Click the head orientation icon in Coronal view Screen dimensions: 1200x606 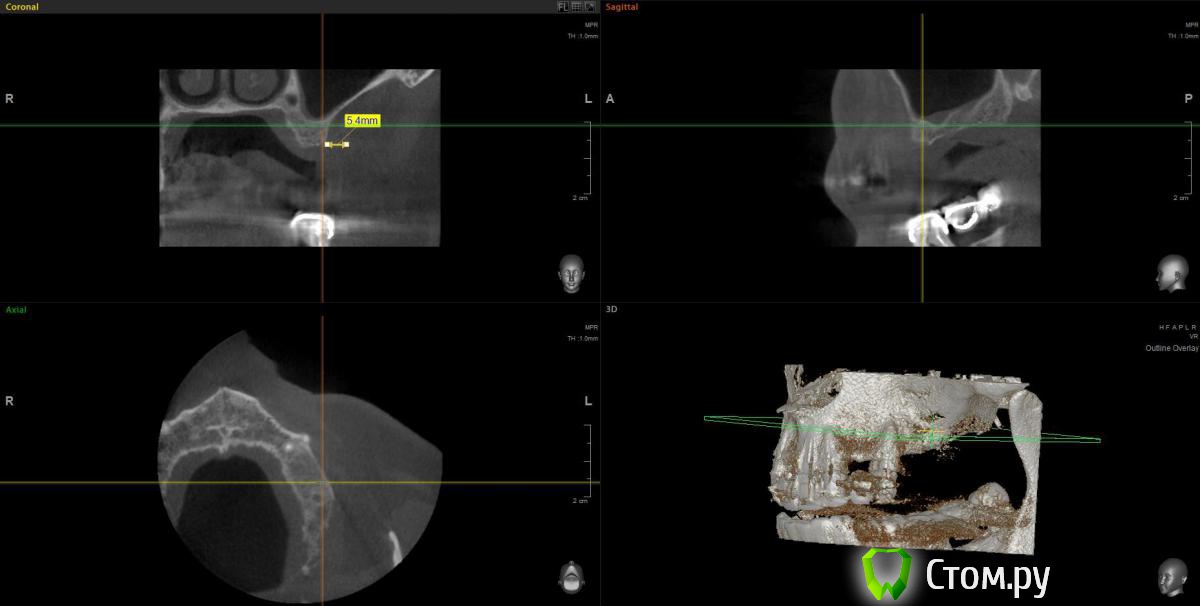(571, 275)
